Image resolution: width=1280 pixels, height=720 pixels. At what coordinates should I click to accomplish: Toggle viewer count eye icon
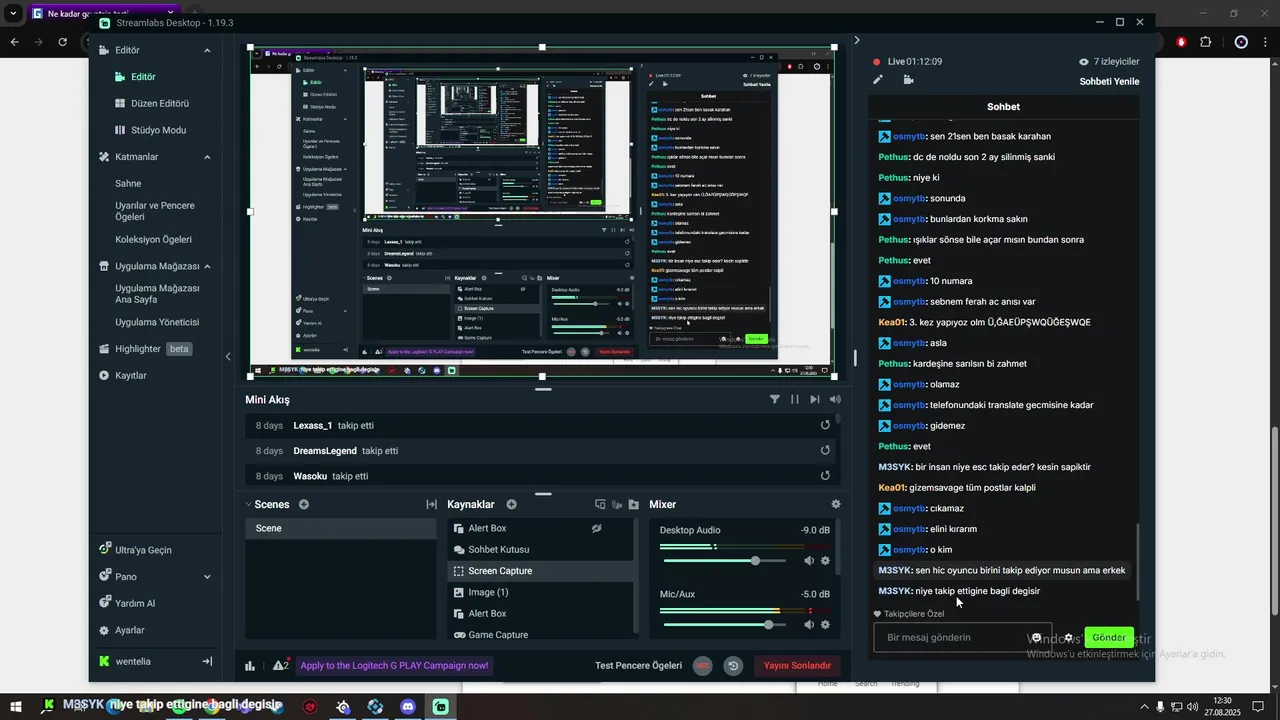pos(1083,62)
